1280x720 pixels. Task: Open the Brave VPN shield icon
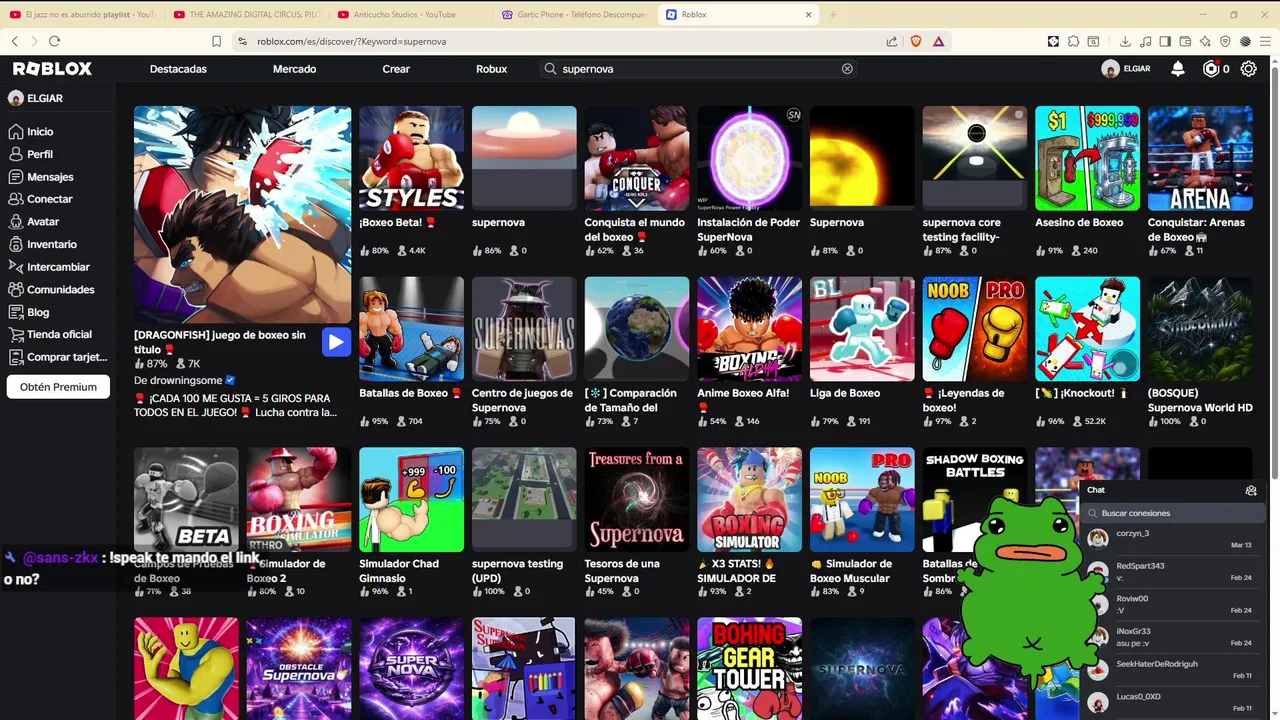coord(1225,41)
